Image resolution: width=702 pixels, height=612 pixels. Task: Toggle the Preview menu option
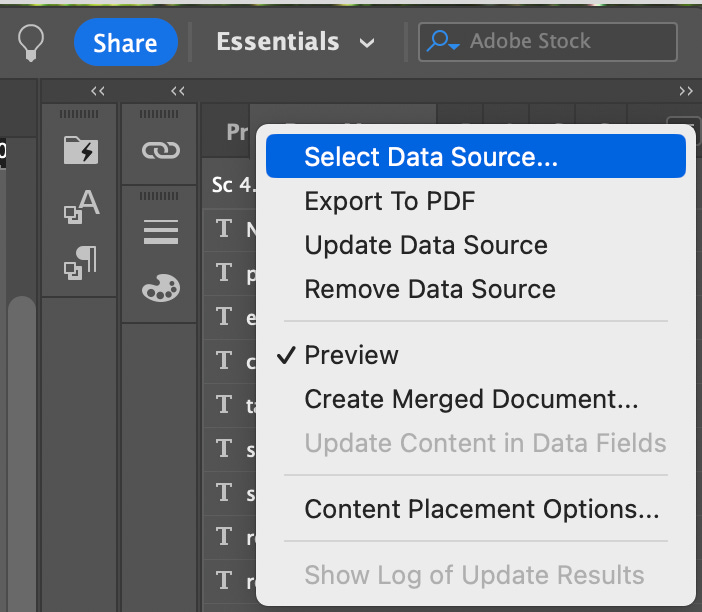351,355
